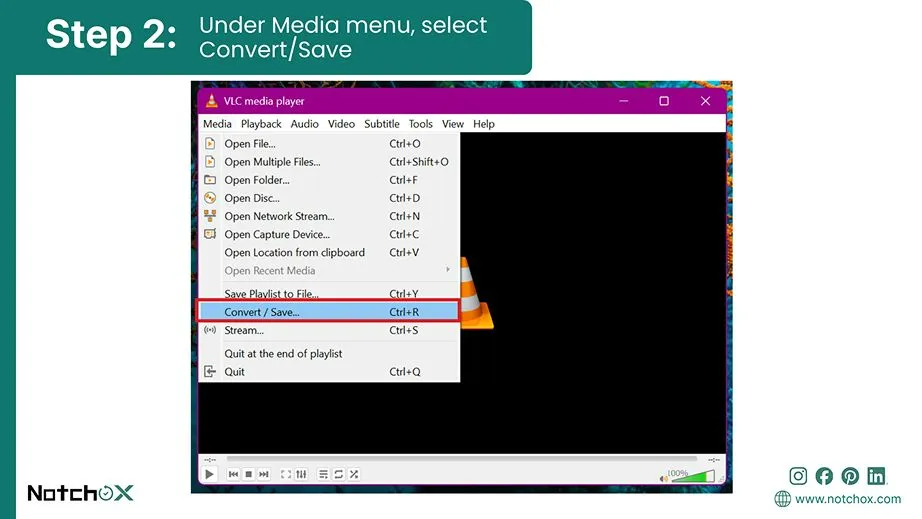Click the previous track button

click(233, 474)
